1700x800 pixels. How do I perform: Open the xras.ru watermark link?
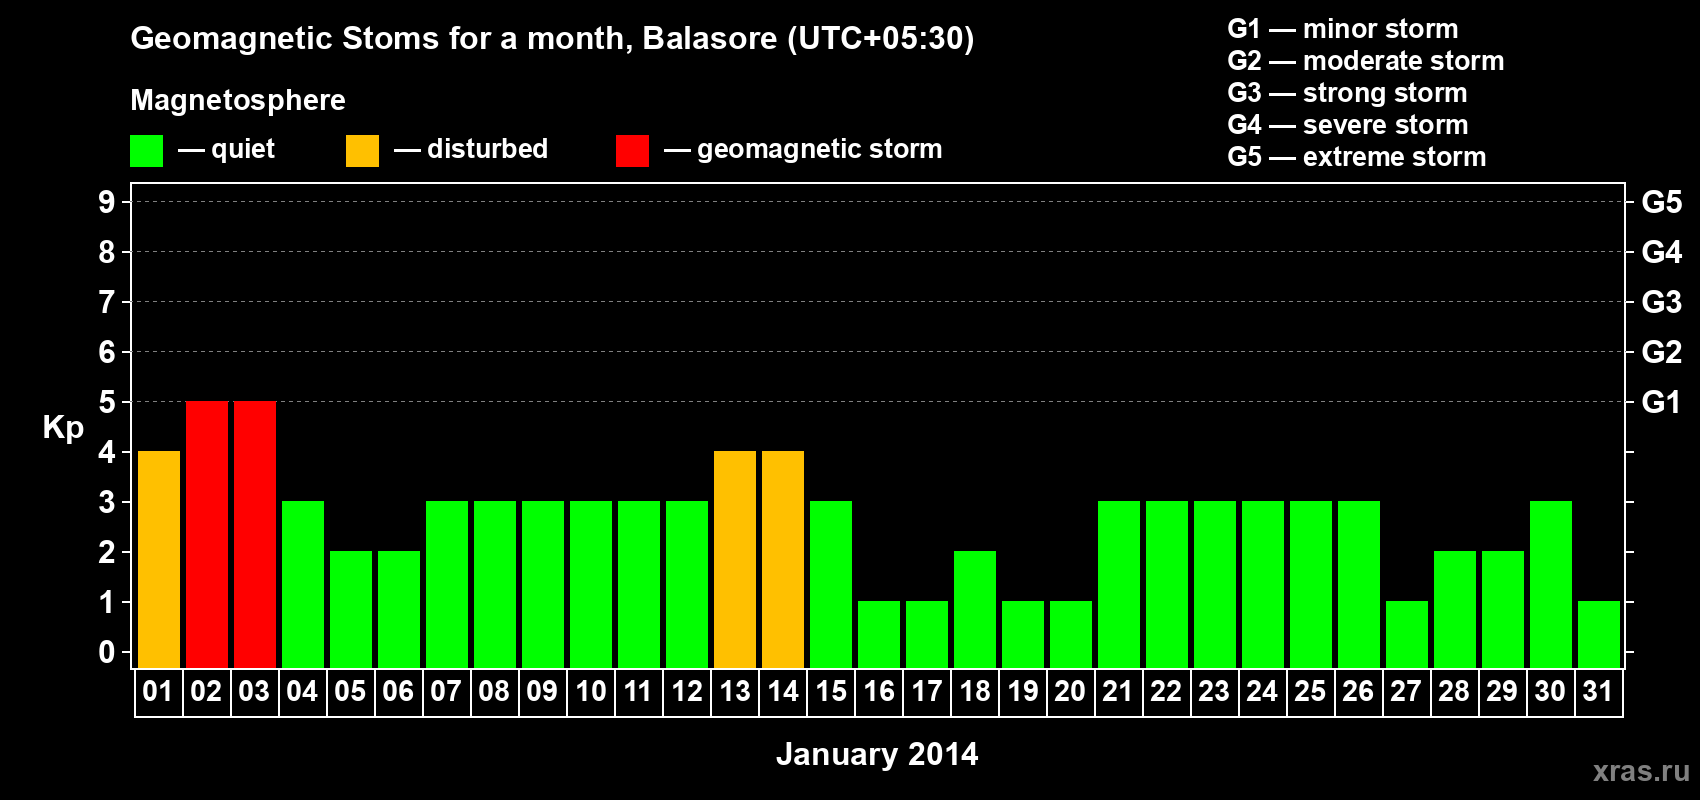click(x=1641, y=771)
